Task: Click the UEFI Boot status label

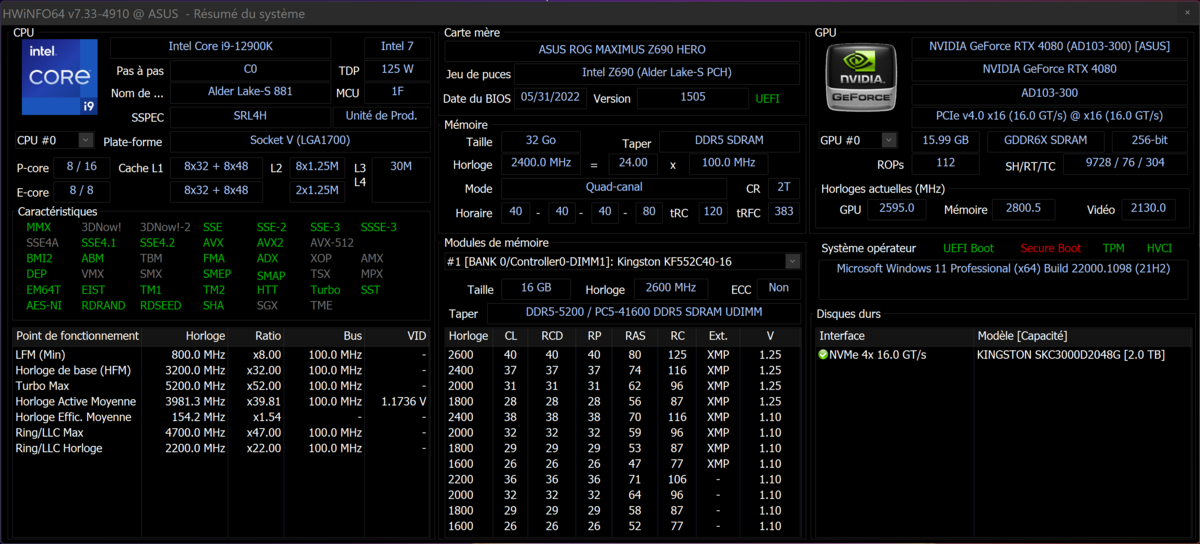Action: (968, 248)
